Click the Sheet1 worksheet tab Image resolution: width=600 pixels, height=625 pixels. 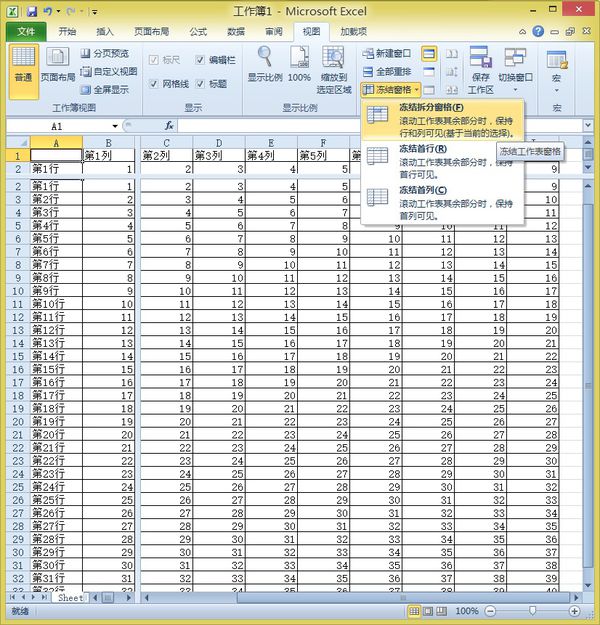click(x=70, y=597)
